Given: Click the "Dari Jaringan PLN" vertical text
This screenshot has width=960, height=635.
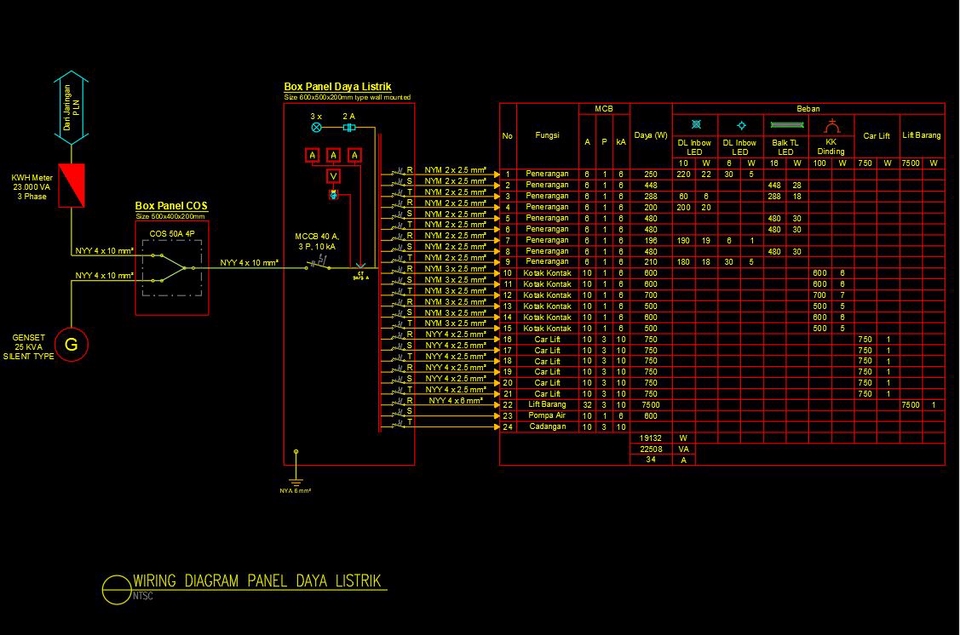Looking at the screenshot, I should 71,108.
